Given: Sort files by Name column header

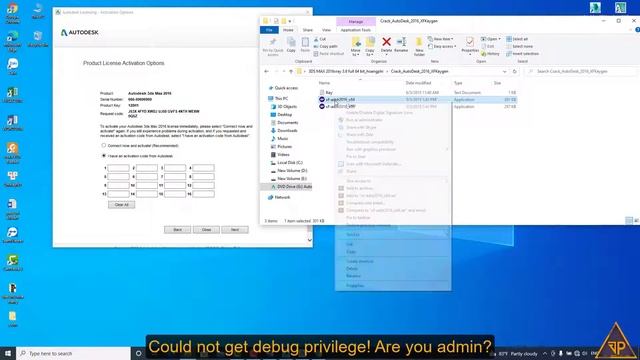Looking at the screenshot, I should tap(324, 83).
